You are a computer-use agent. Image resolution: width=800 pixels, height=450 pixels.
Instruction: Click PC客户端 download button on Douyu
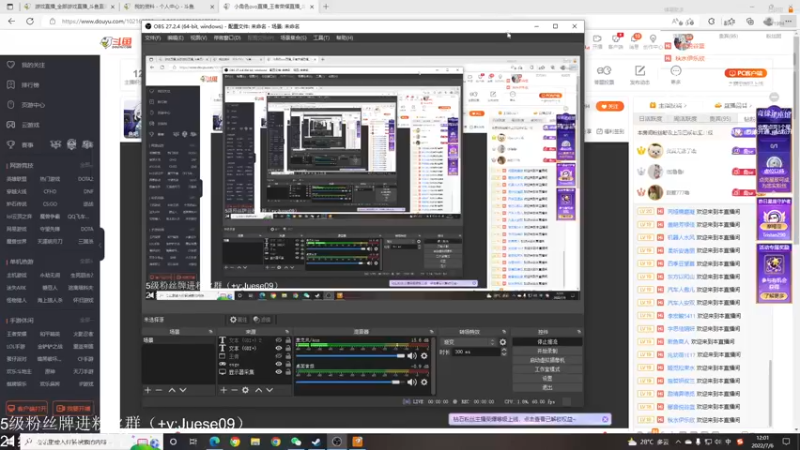[745, 73]
